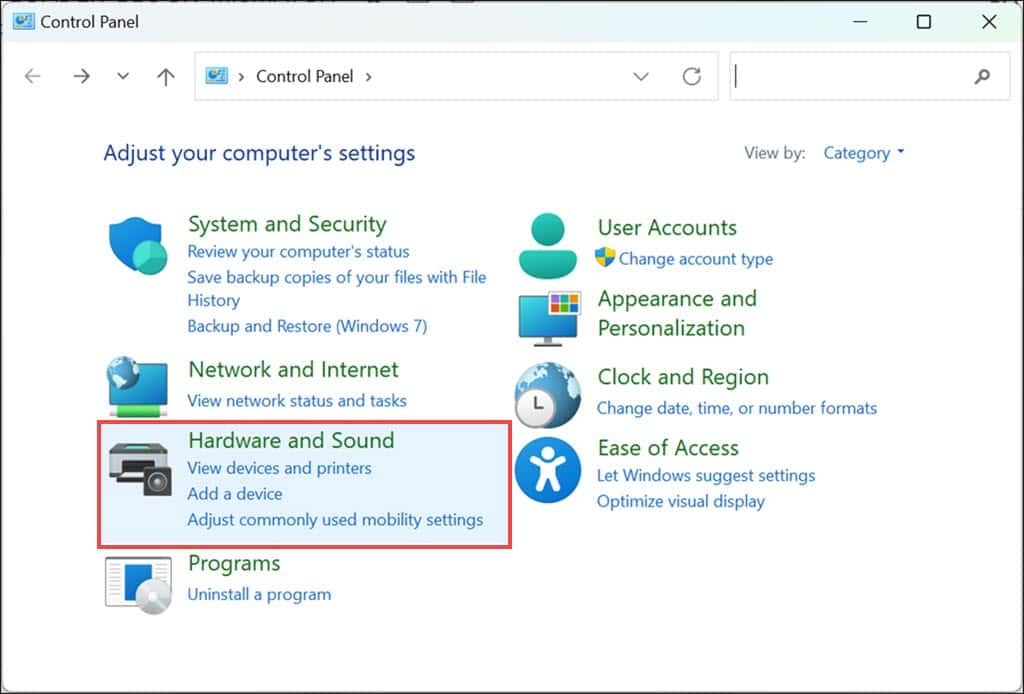Open Review your computer's status
The width and height of the screenshot is (1024, 694).
click(298, 251)
